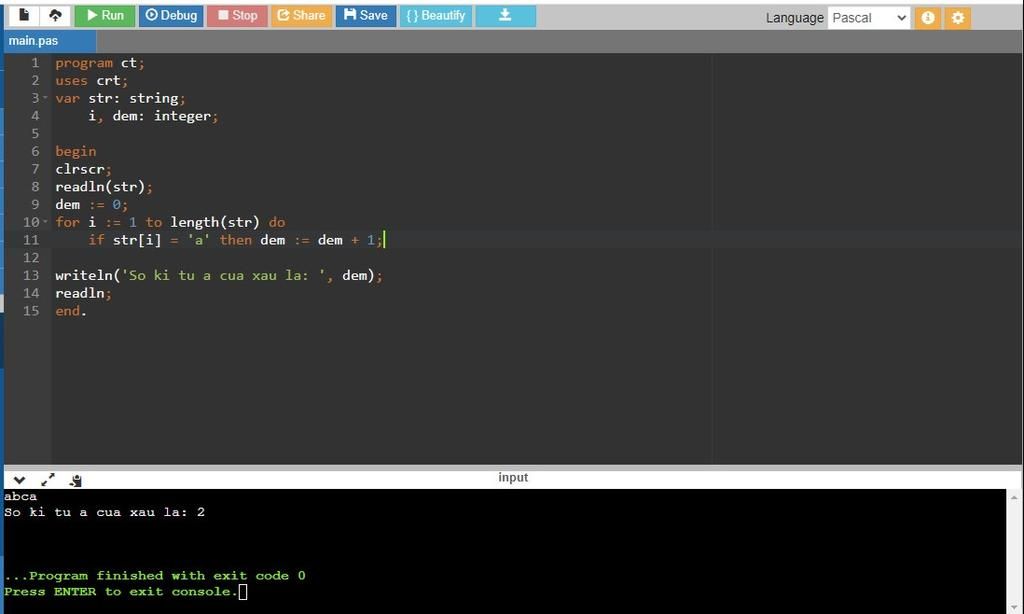The width and height of the screenshot is (1024, 614).
Task: Click 'Press ENTER to exit console.' prompt
Action: click(121, 592)
